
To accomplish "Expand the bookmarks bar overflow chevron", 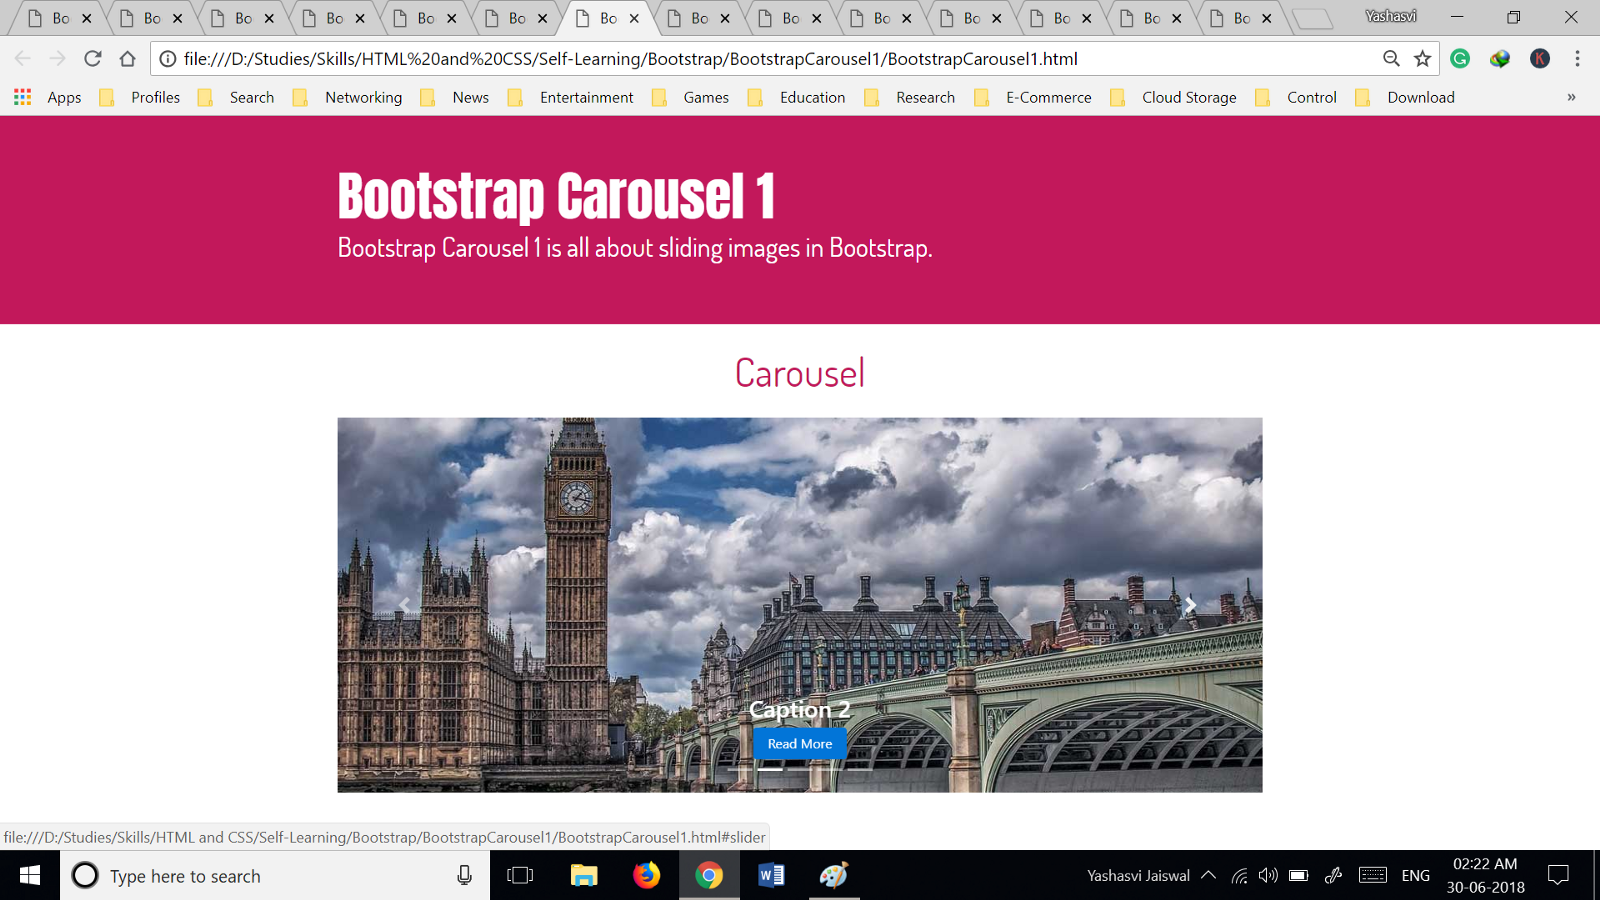I will [x=1571, y=97].
